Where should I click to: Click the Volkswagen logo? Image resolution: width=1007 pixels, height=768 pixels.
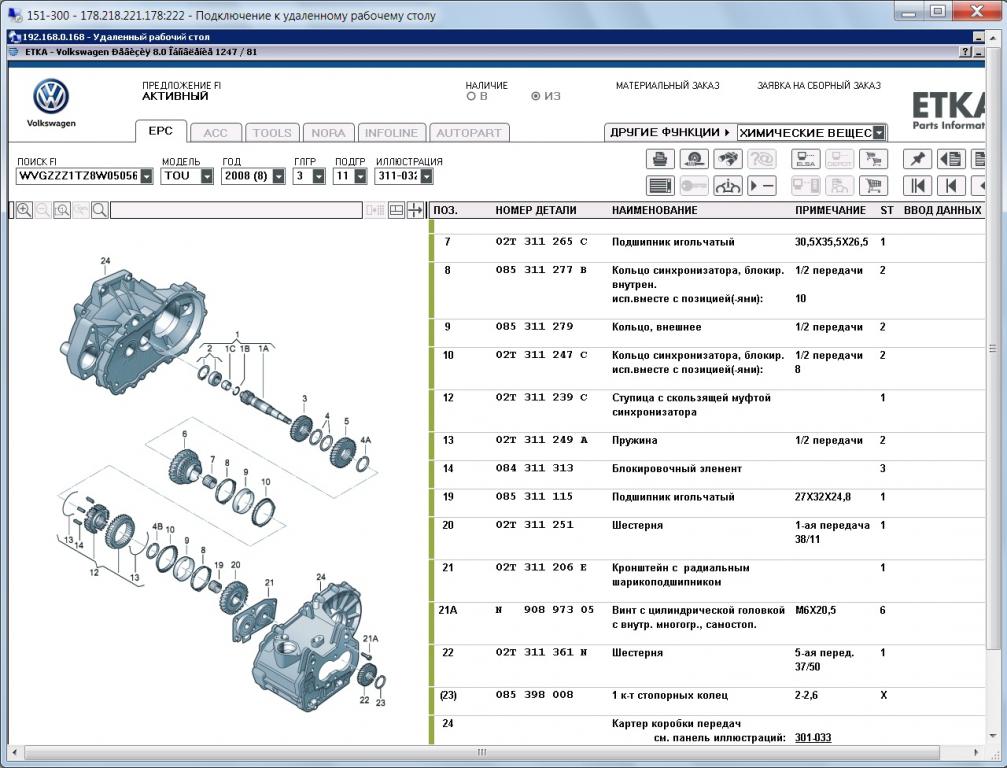pos(51,97)
